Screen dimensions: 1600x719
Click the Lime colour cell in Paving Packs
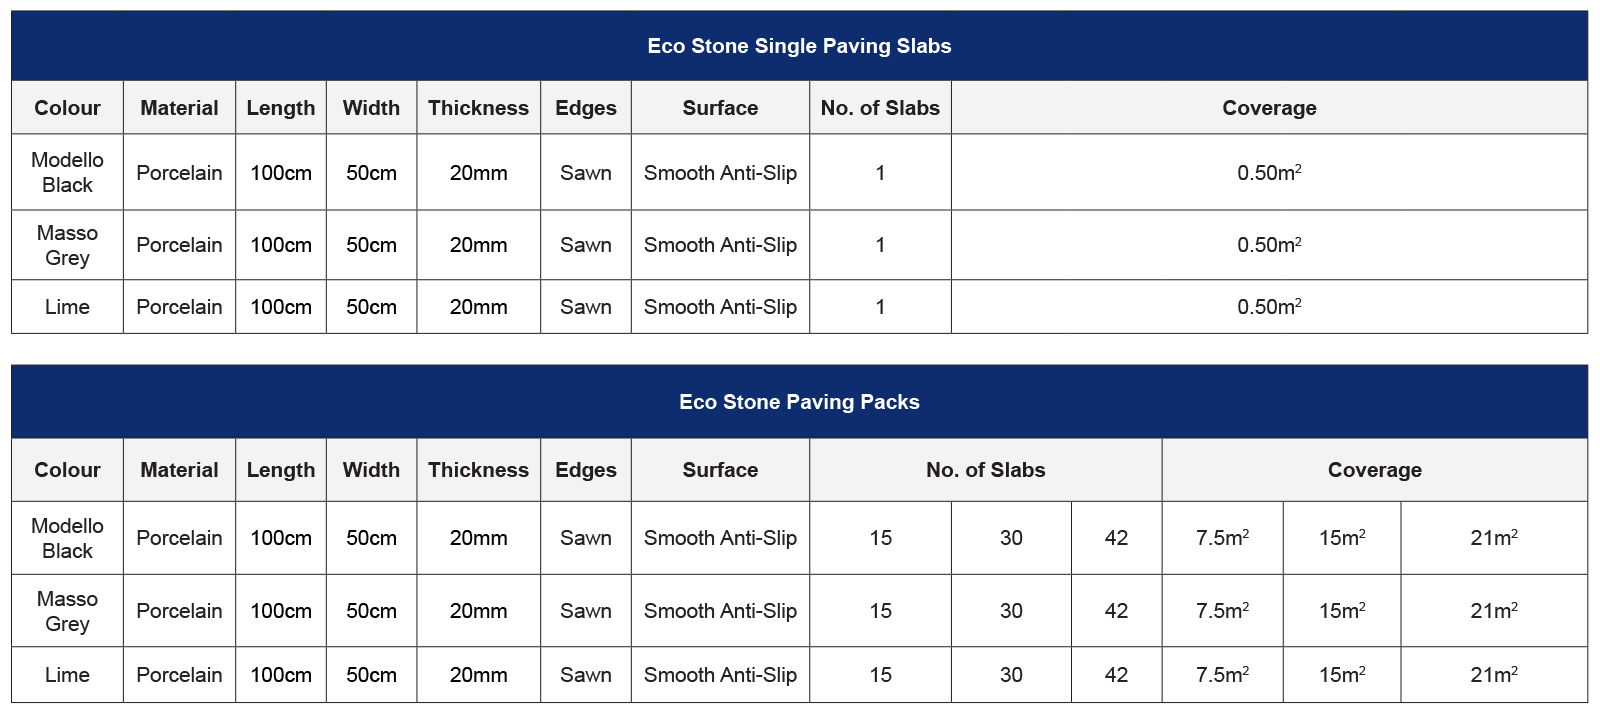pos(67,675)
